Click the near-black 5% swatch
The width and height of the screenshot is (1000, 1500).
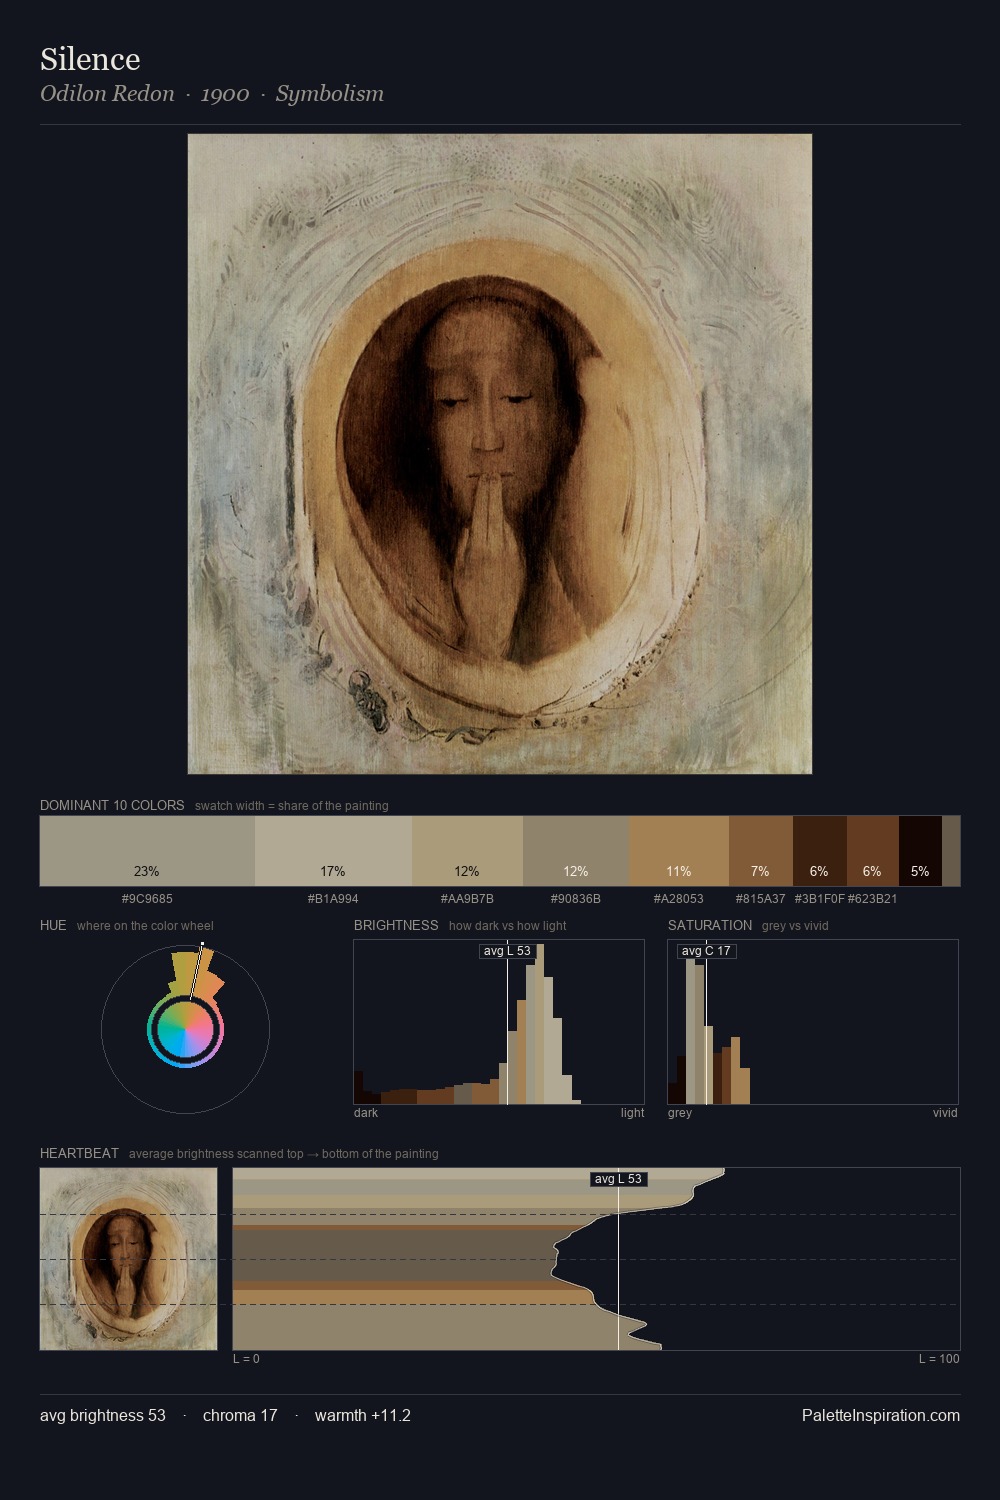(920, 851)
